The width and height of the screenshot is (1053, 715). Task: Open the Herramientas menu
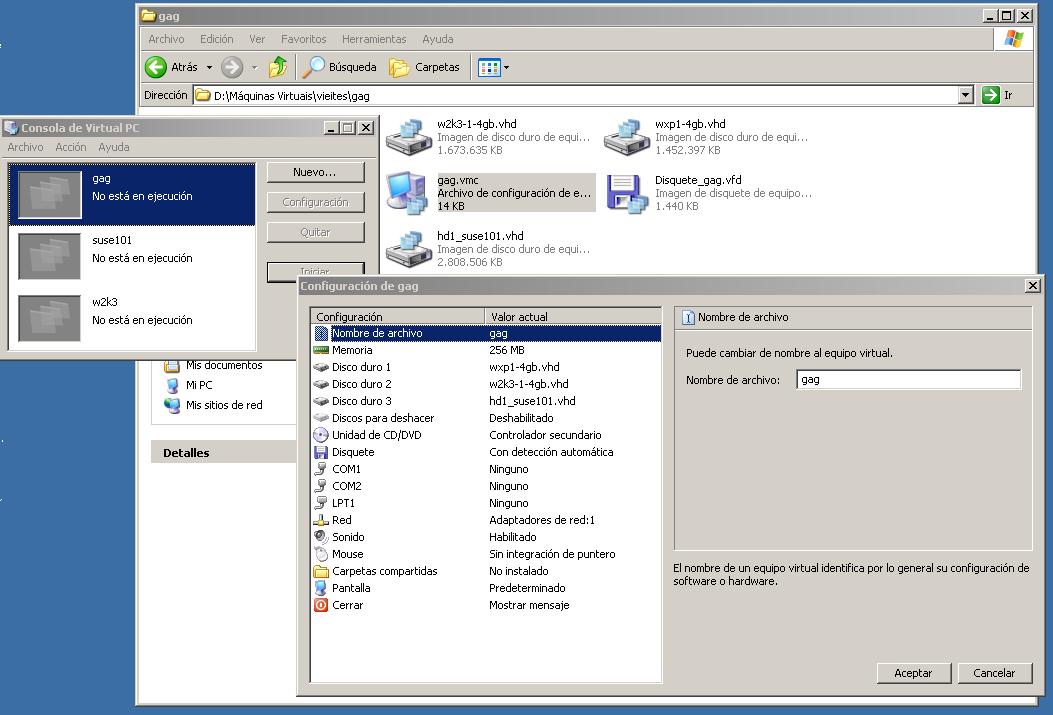point(373,39)
